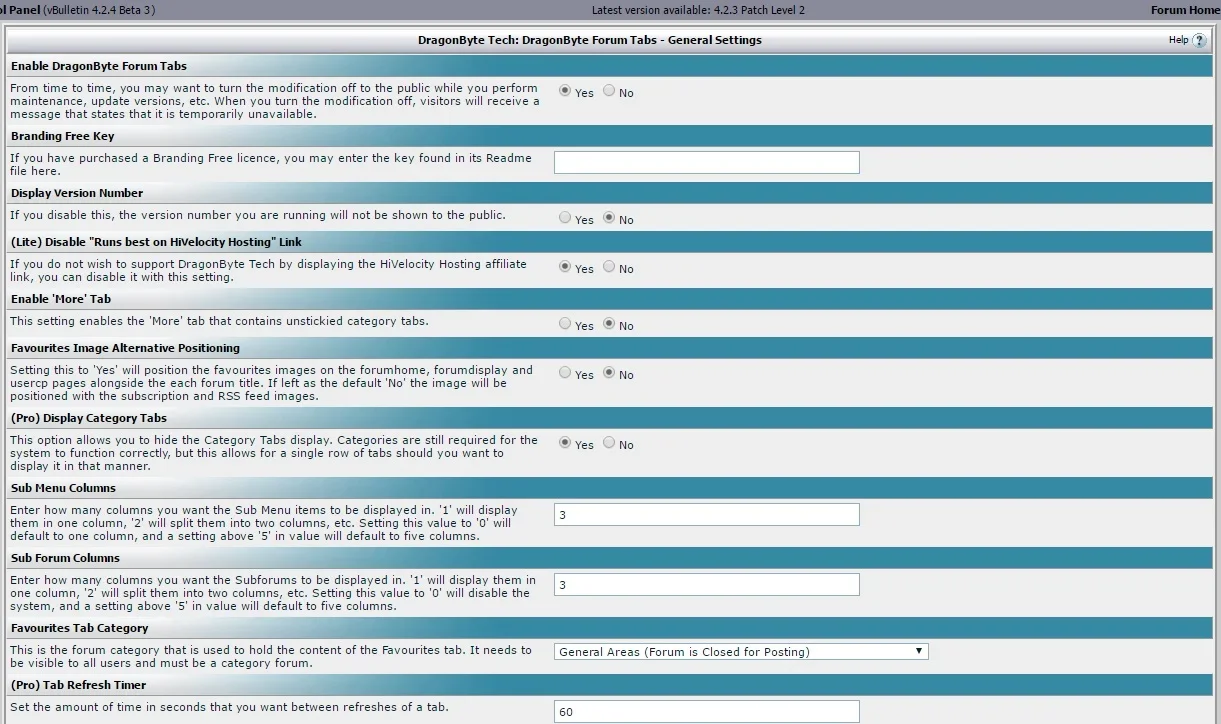Click the General Settings page title
Screen dimensions: 1221x724
[x=590, y=40]
